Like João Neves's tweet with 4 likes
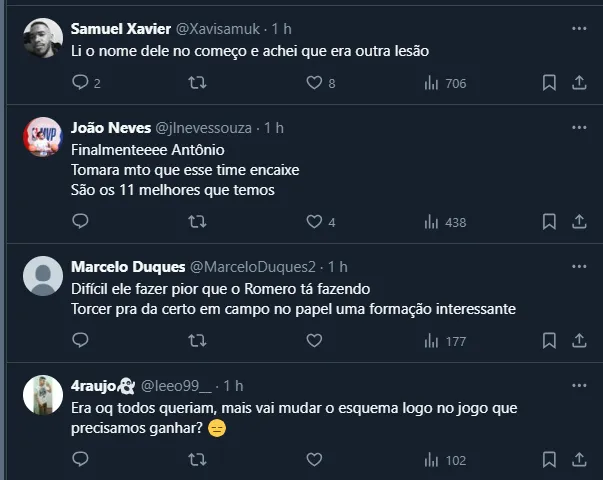Viewport: 603px width, 480px height. tap(314, 222)
